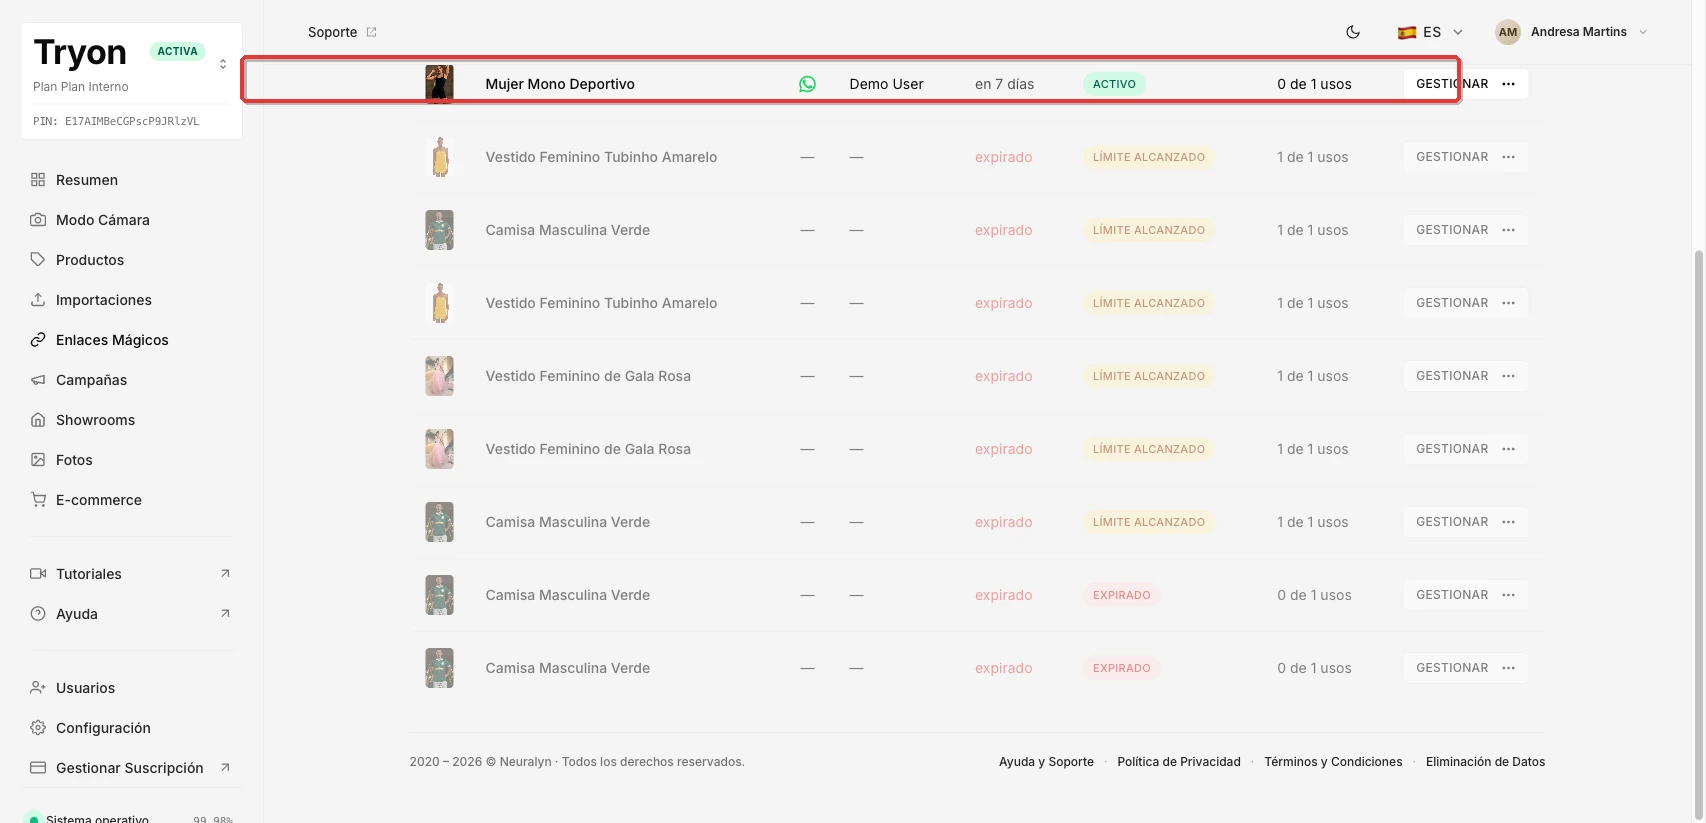Open the Soporte external link

coord(342,32)
